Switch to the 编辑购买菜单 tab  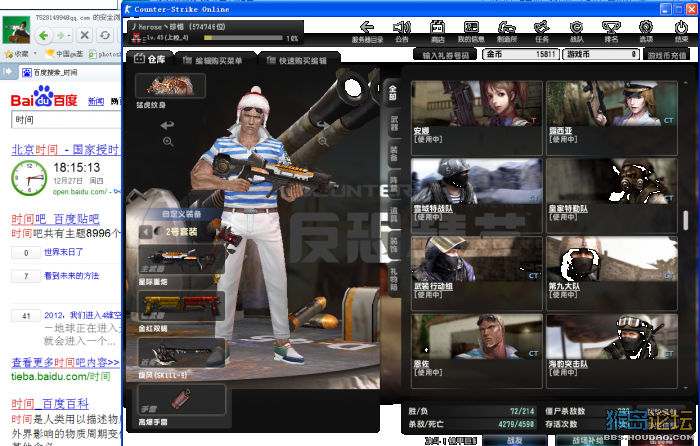pos(213,60)
